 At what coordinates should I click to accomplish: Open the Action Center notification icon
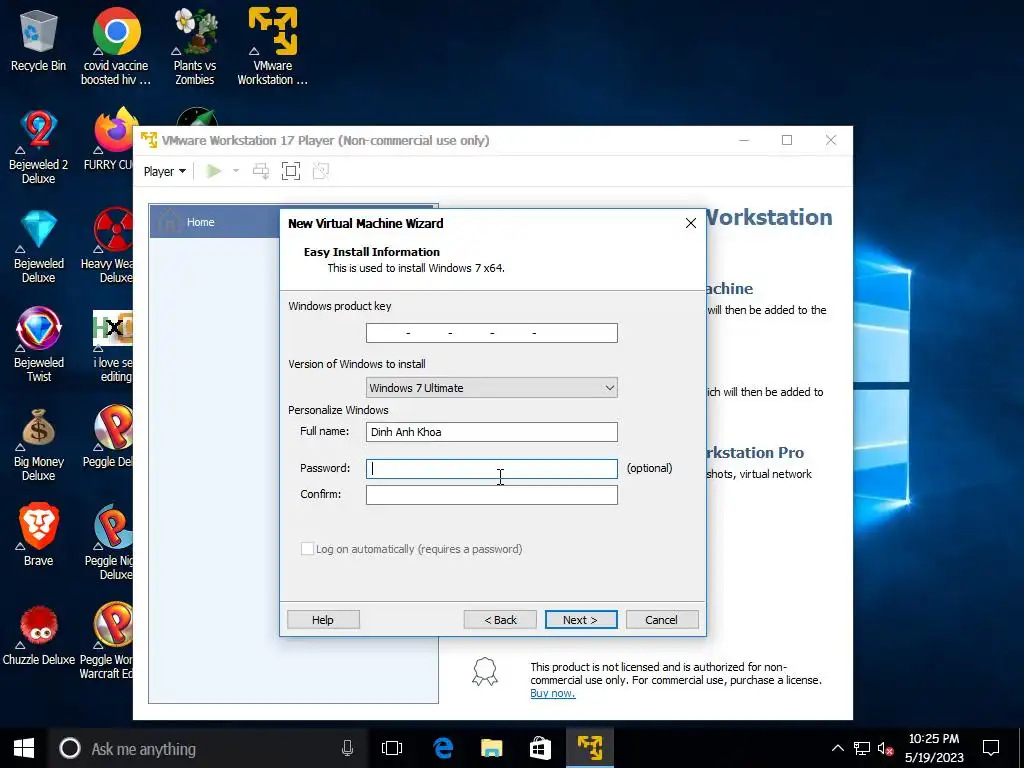coord(991,748)
